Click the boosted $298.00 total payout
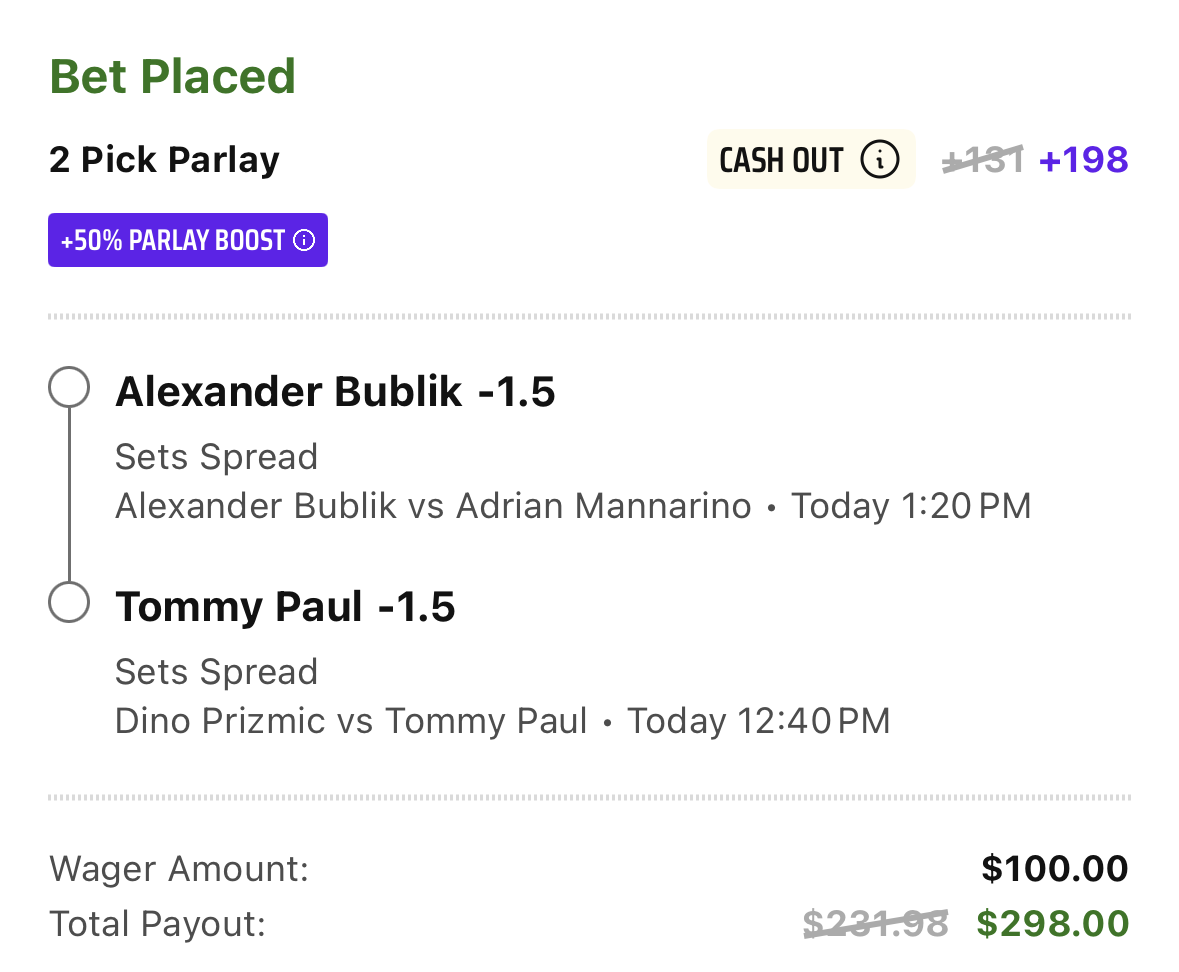The width and height of the screenshot is (1179, 972). point(1053,924)
